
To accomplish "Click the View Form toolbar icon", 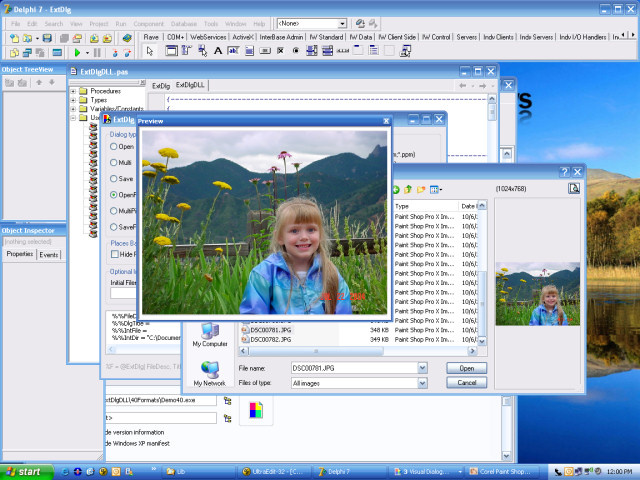I will tap(27, 52).
